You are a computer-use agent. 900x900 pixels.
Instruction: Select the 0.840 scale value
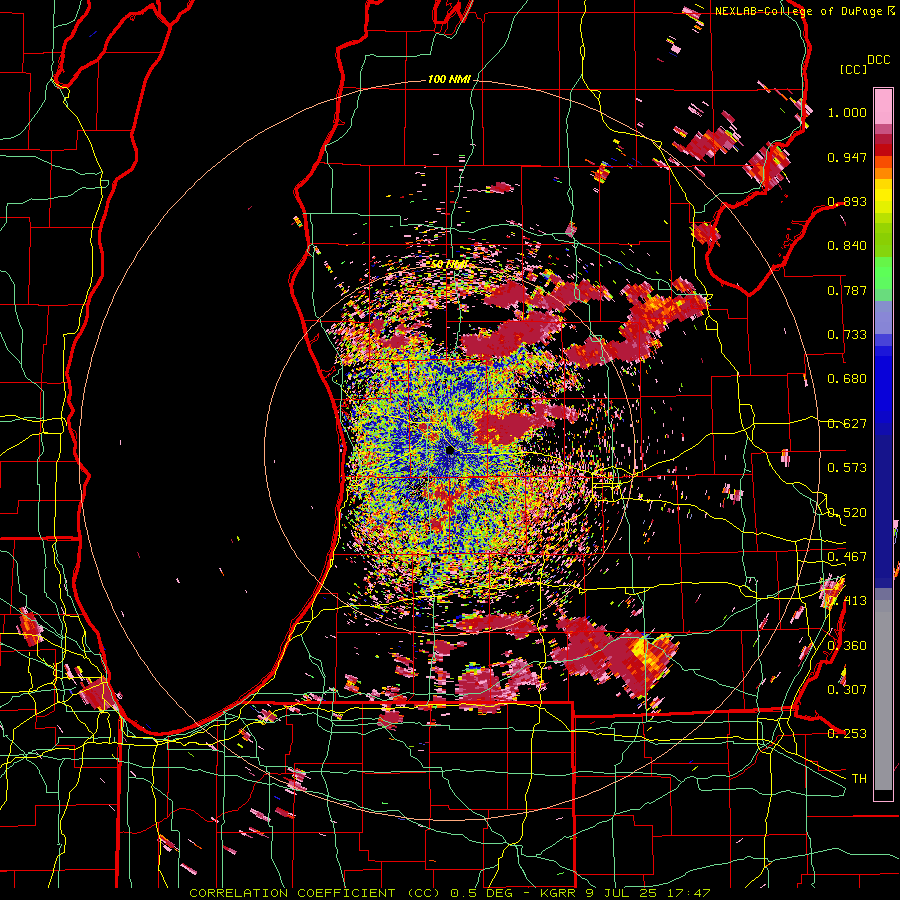tap(847, 246)
